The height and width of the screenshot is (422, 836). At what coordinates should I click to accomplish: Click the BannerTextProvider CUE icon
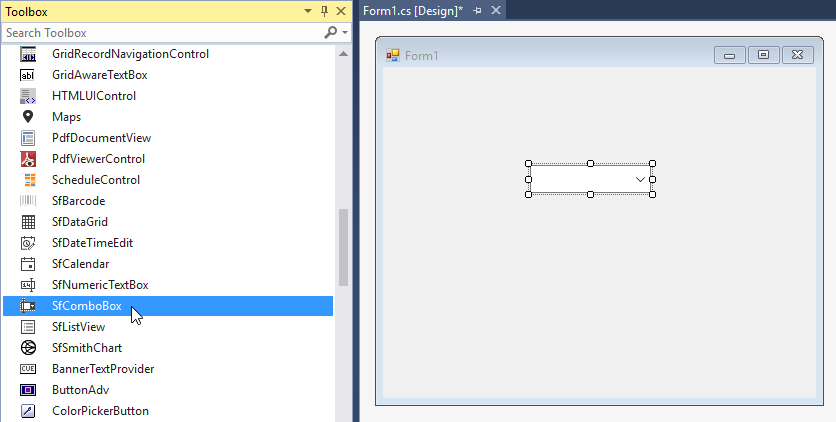click(x=28, y=369)
